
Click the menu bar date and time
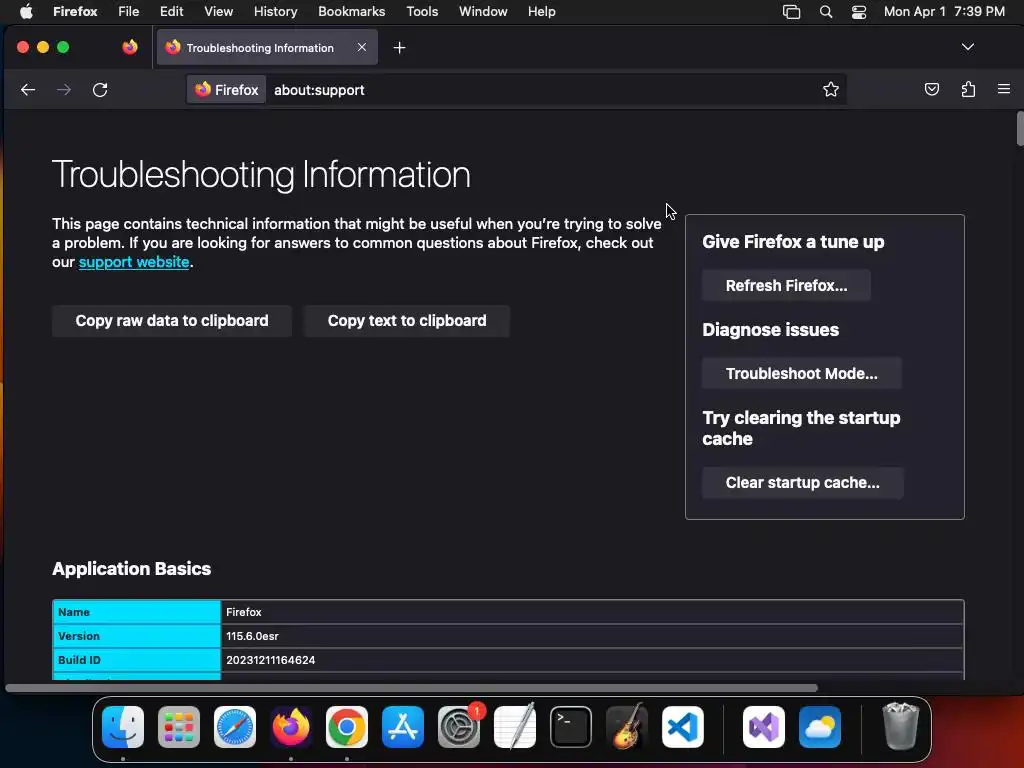tap(944, 12)
